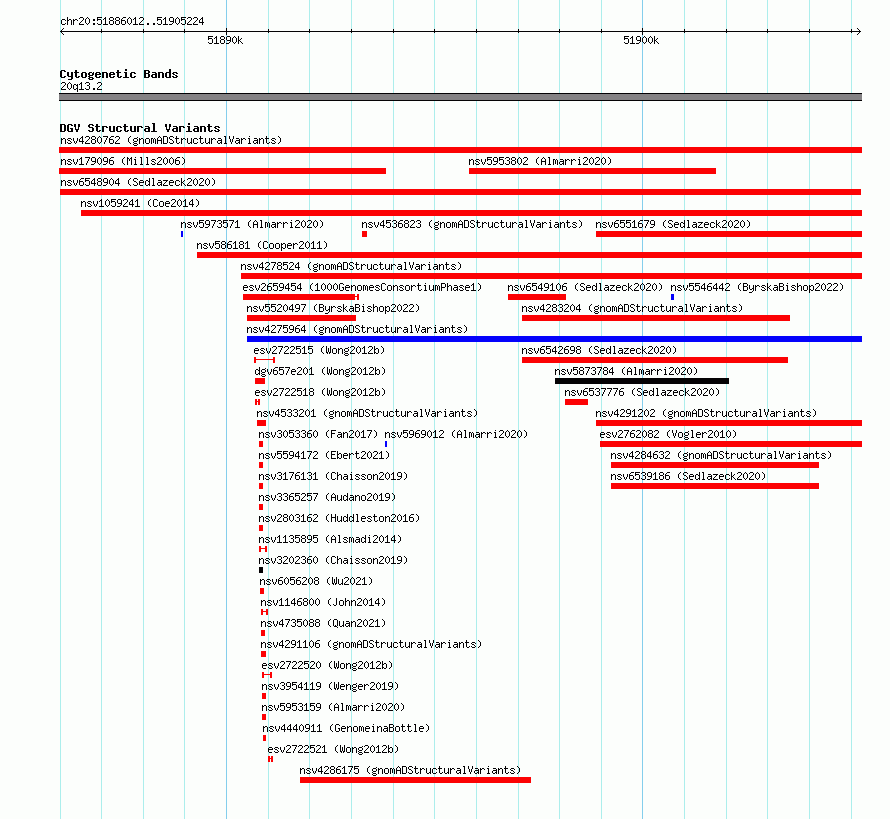Open esv2722515 (Wong2012b) label
The image size is (890, 819).
coord(319,350)
